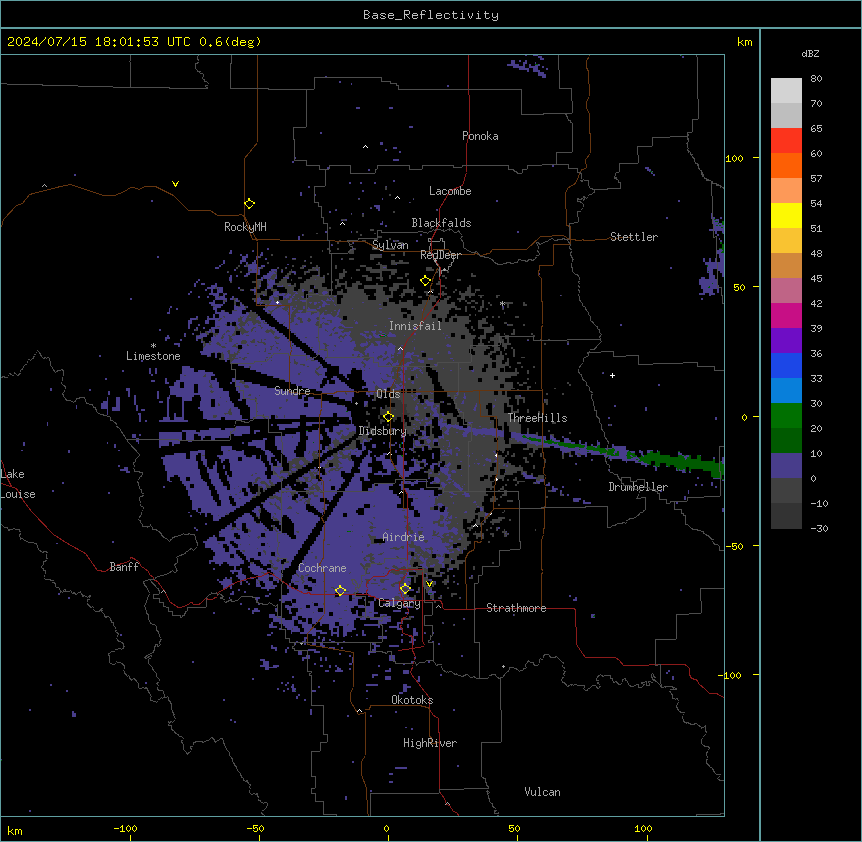Click the Ponoka city label
This screenshot has width=862, height=842.
click(x=480, y=136)
